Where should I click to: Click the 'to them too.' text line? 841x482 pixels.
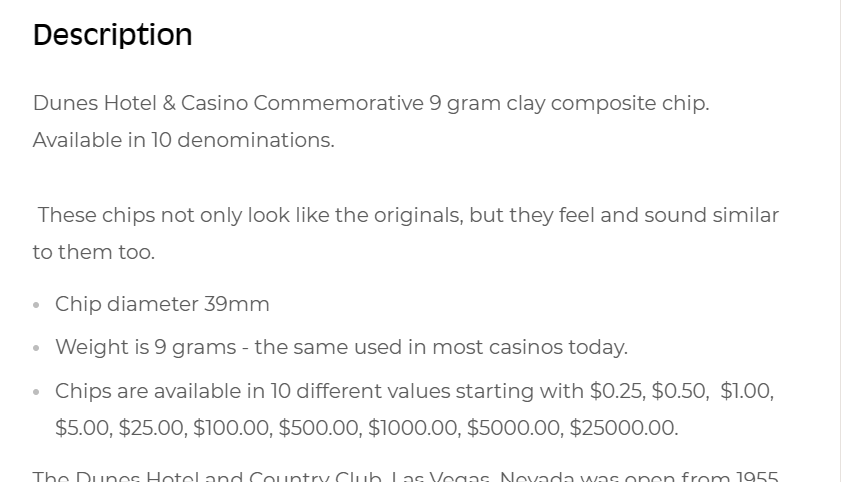94,252
